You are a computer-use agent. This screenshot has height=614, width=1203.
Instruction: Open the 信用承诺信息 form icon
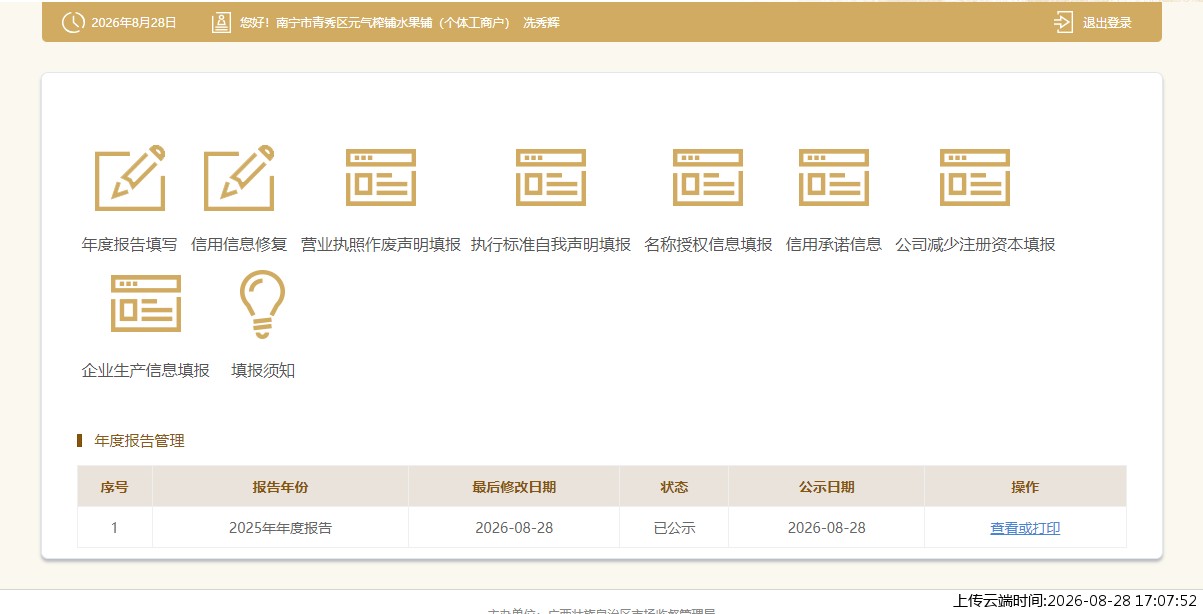click(834, 178)
